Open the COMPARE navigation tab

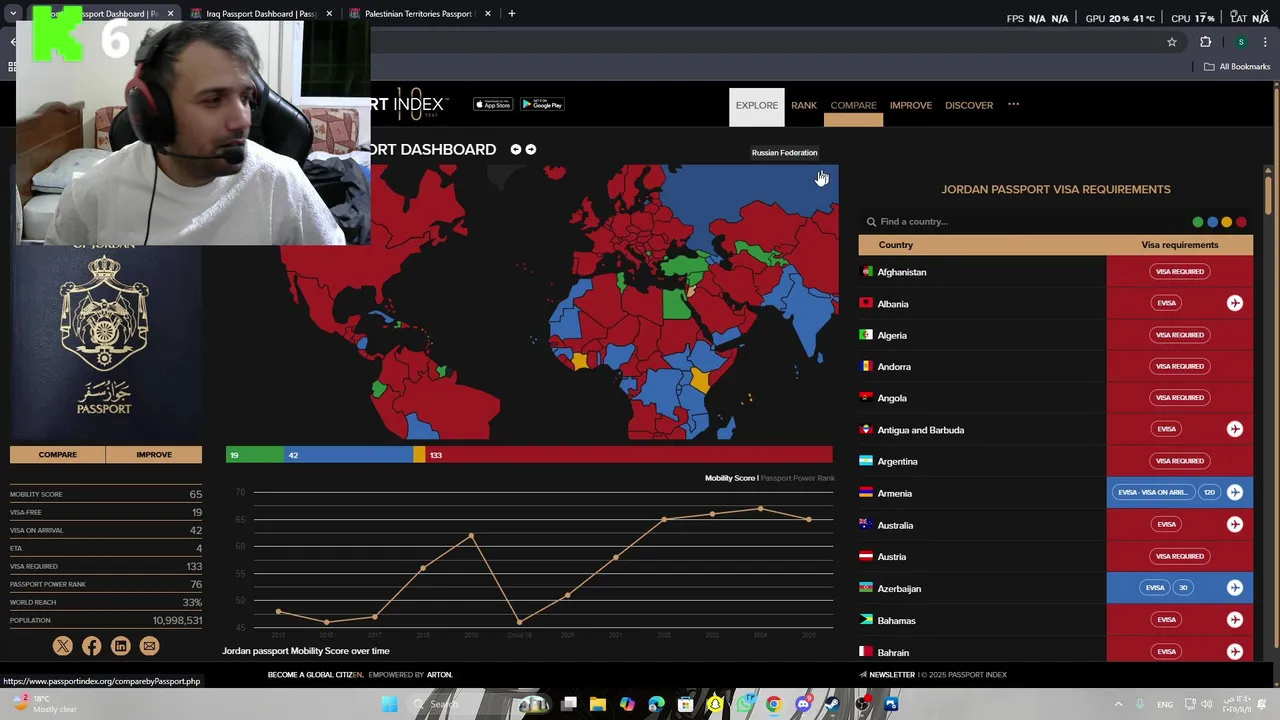(853, 105)
